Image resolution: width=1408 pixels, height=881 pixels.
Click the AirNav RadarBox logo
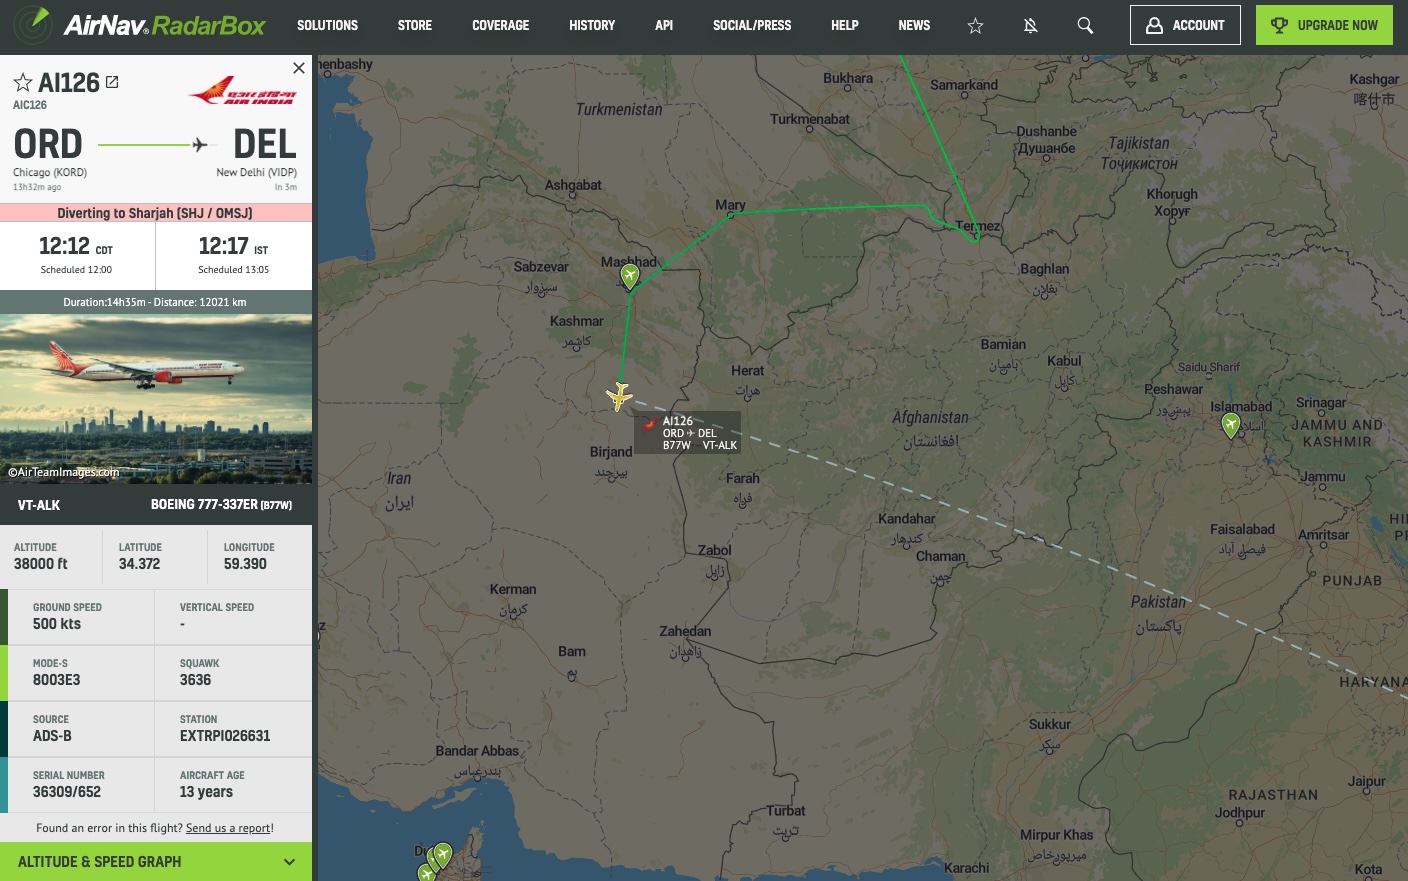(139, 25)
